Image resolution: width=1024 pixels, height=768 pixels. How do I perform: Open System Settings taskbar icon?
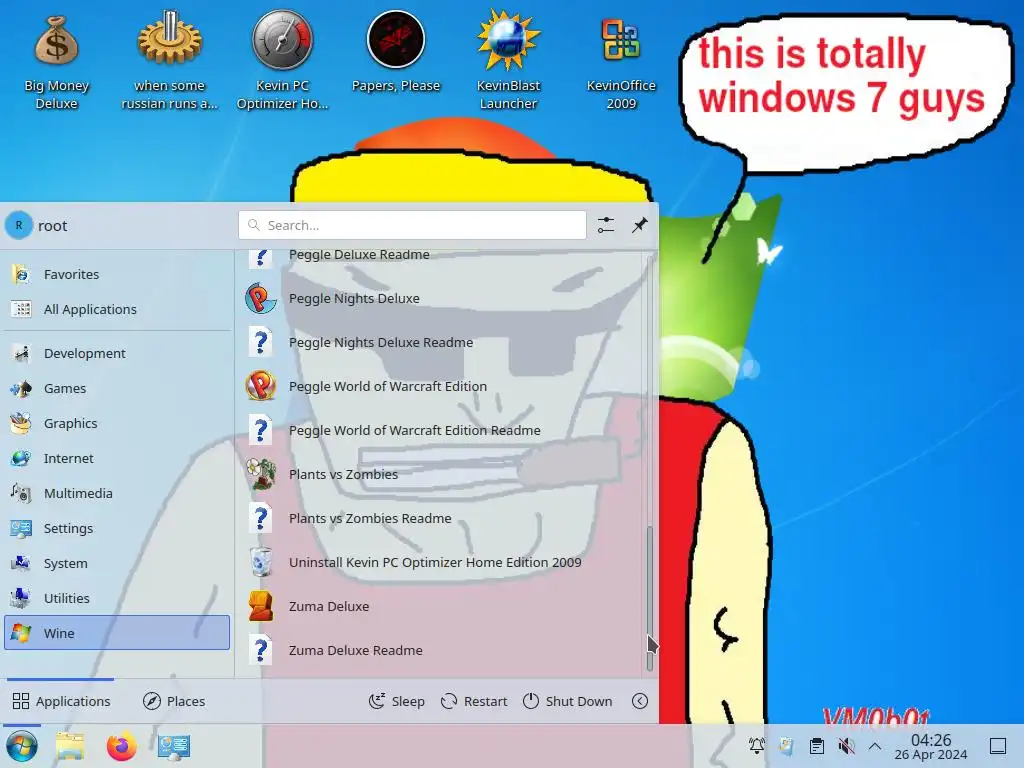click(174, 746)
